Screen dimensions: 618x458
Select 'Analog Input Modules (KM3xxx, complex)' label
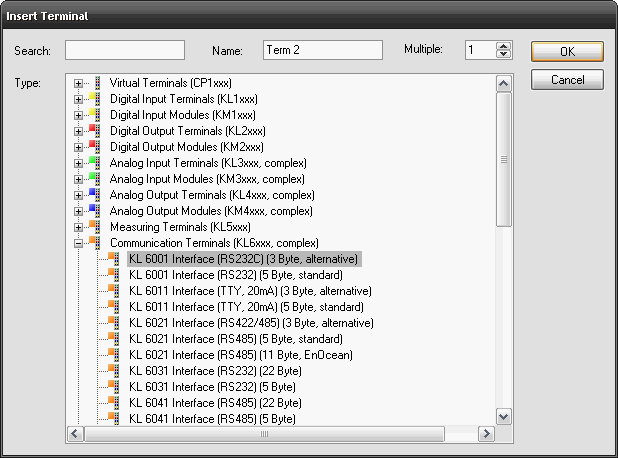pyautogui.click(x=207, y=179)
